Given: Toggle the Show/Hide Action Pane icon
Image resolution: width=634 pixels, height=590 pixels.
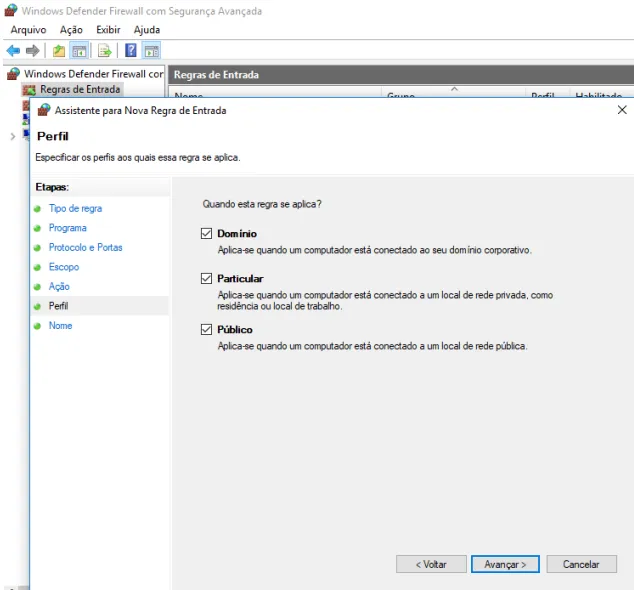Looking at the screenshot, I should 152,51.
